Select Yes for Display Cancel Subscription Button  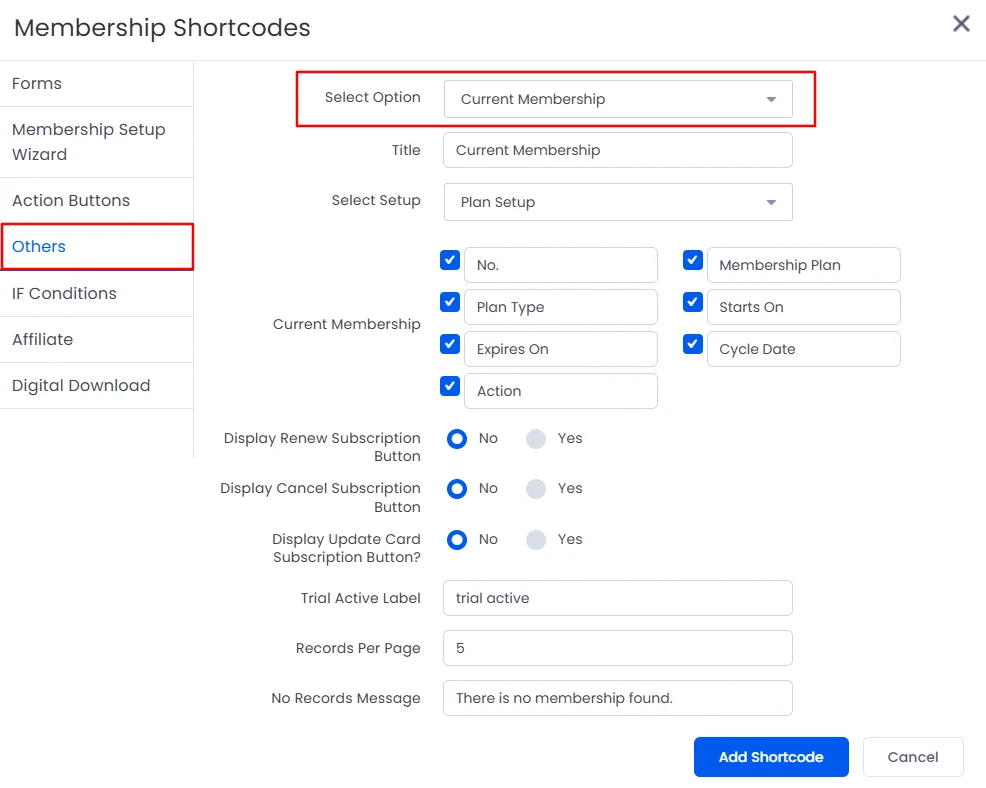coord(536,489)
